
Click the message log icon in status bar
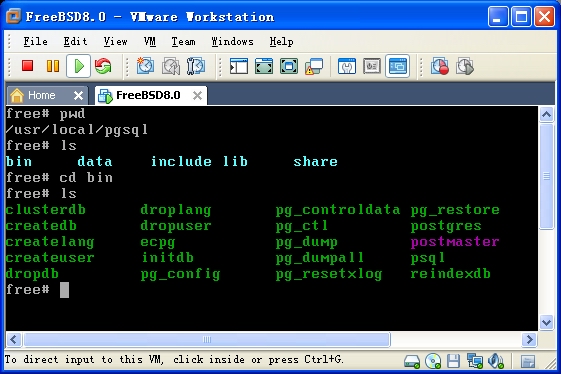pyautogui.click(x=528, y=361)
